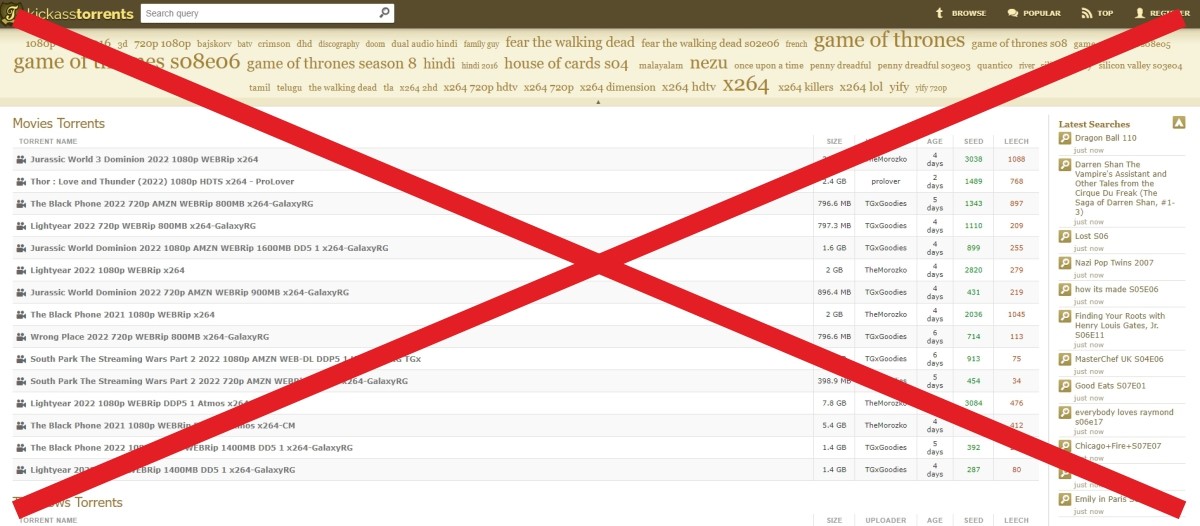Click search icon beside MasterChef UK S04E06
The image size is (1200, 526).
[x=1065, y=358]
